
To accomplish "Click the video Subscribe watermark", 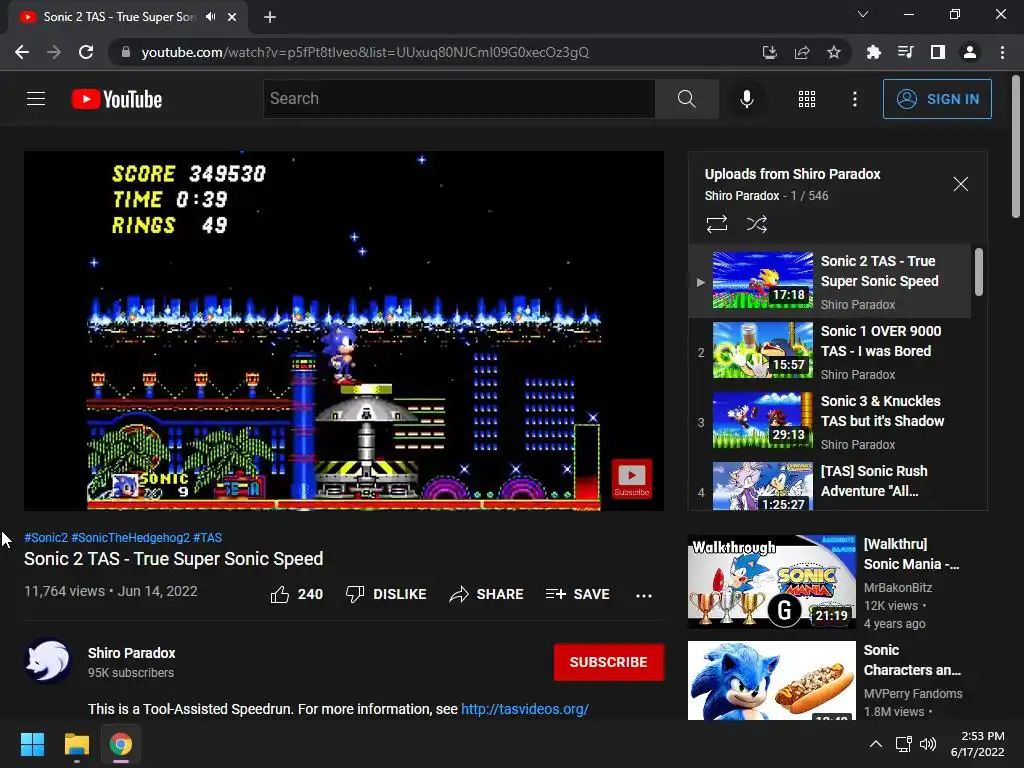I will coord(632,479).
